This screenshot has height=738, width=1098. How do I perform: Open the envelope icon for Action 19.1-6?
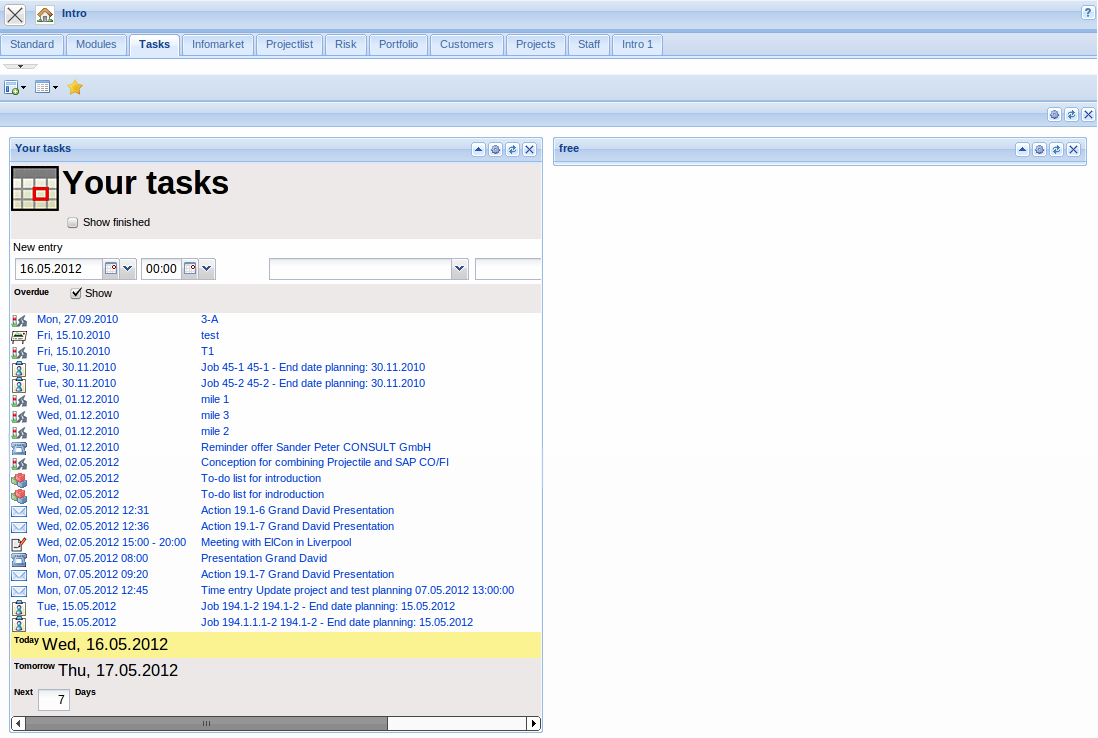19,510
